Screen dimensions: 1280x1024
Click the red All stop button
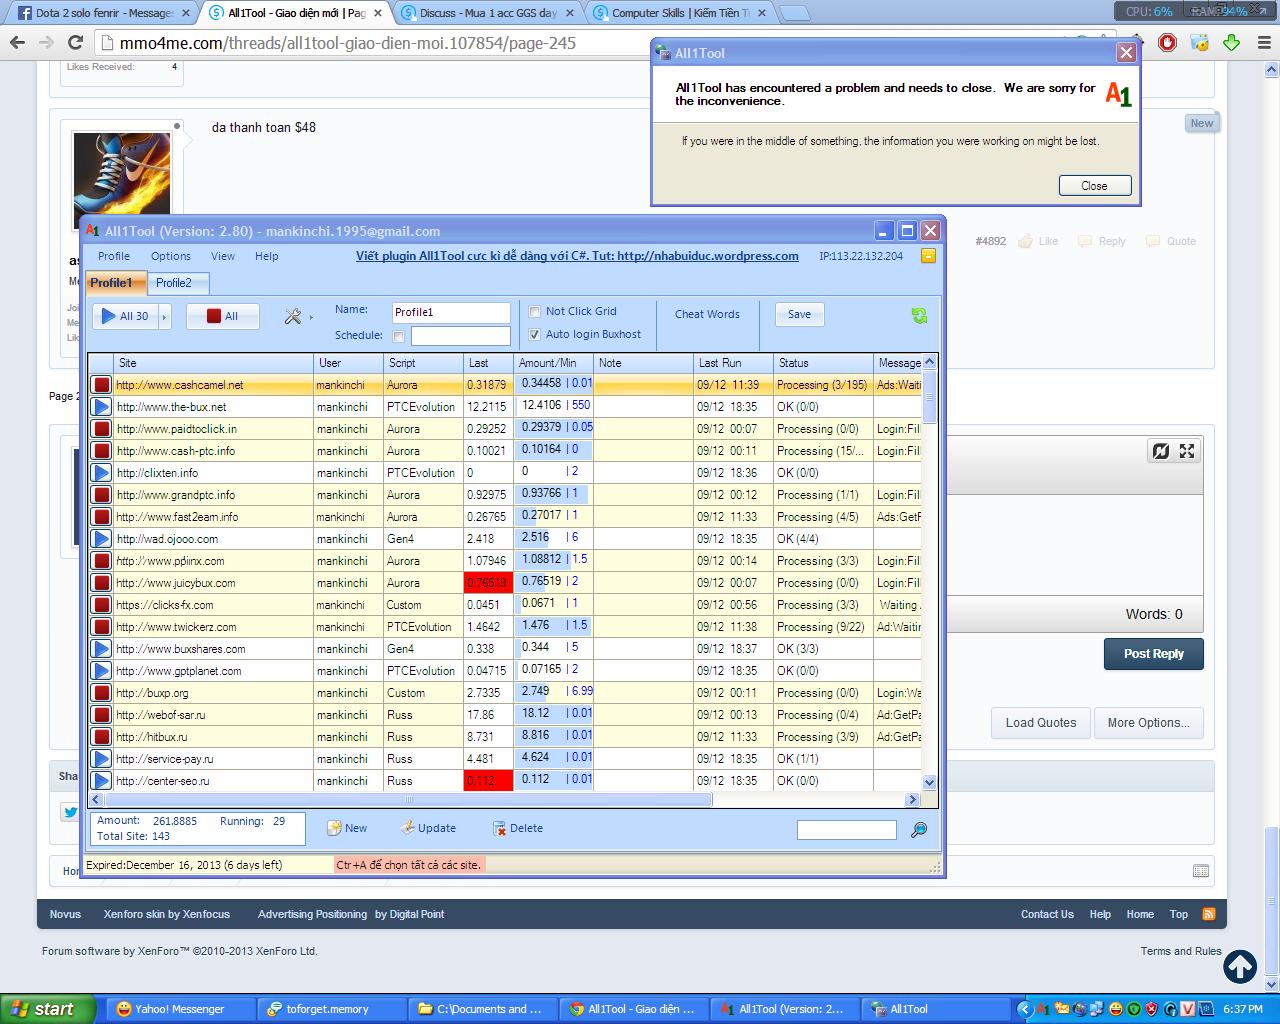click(223, 316)
